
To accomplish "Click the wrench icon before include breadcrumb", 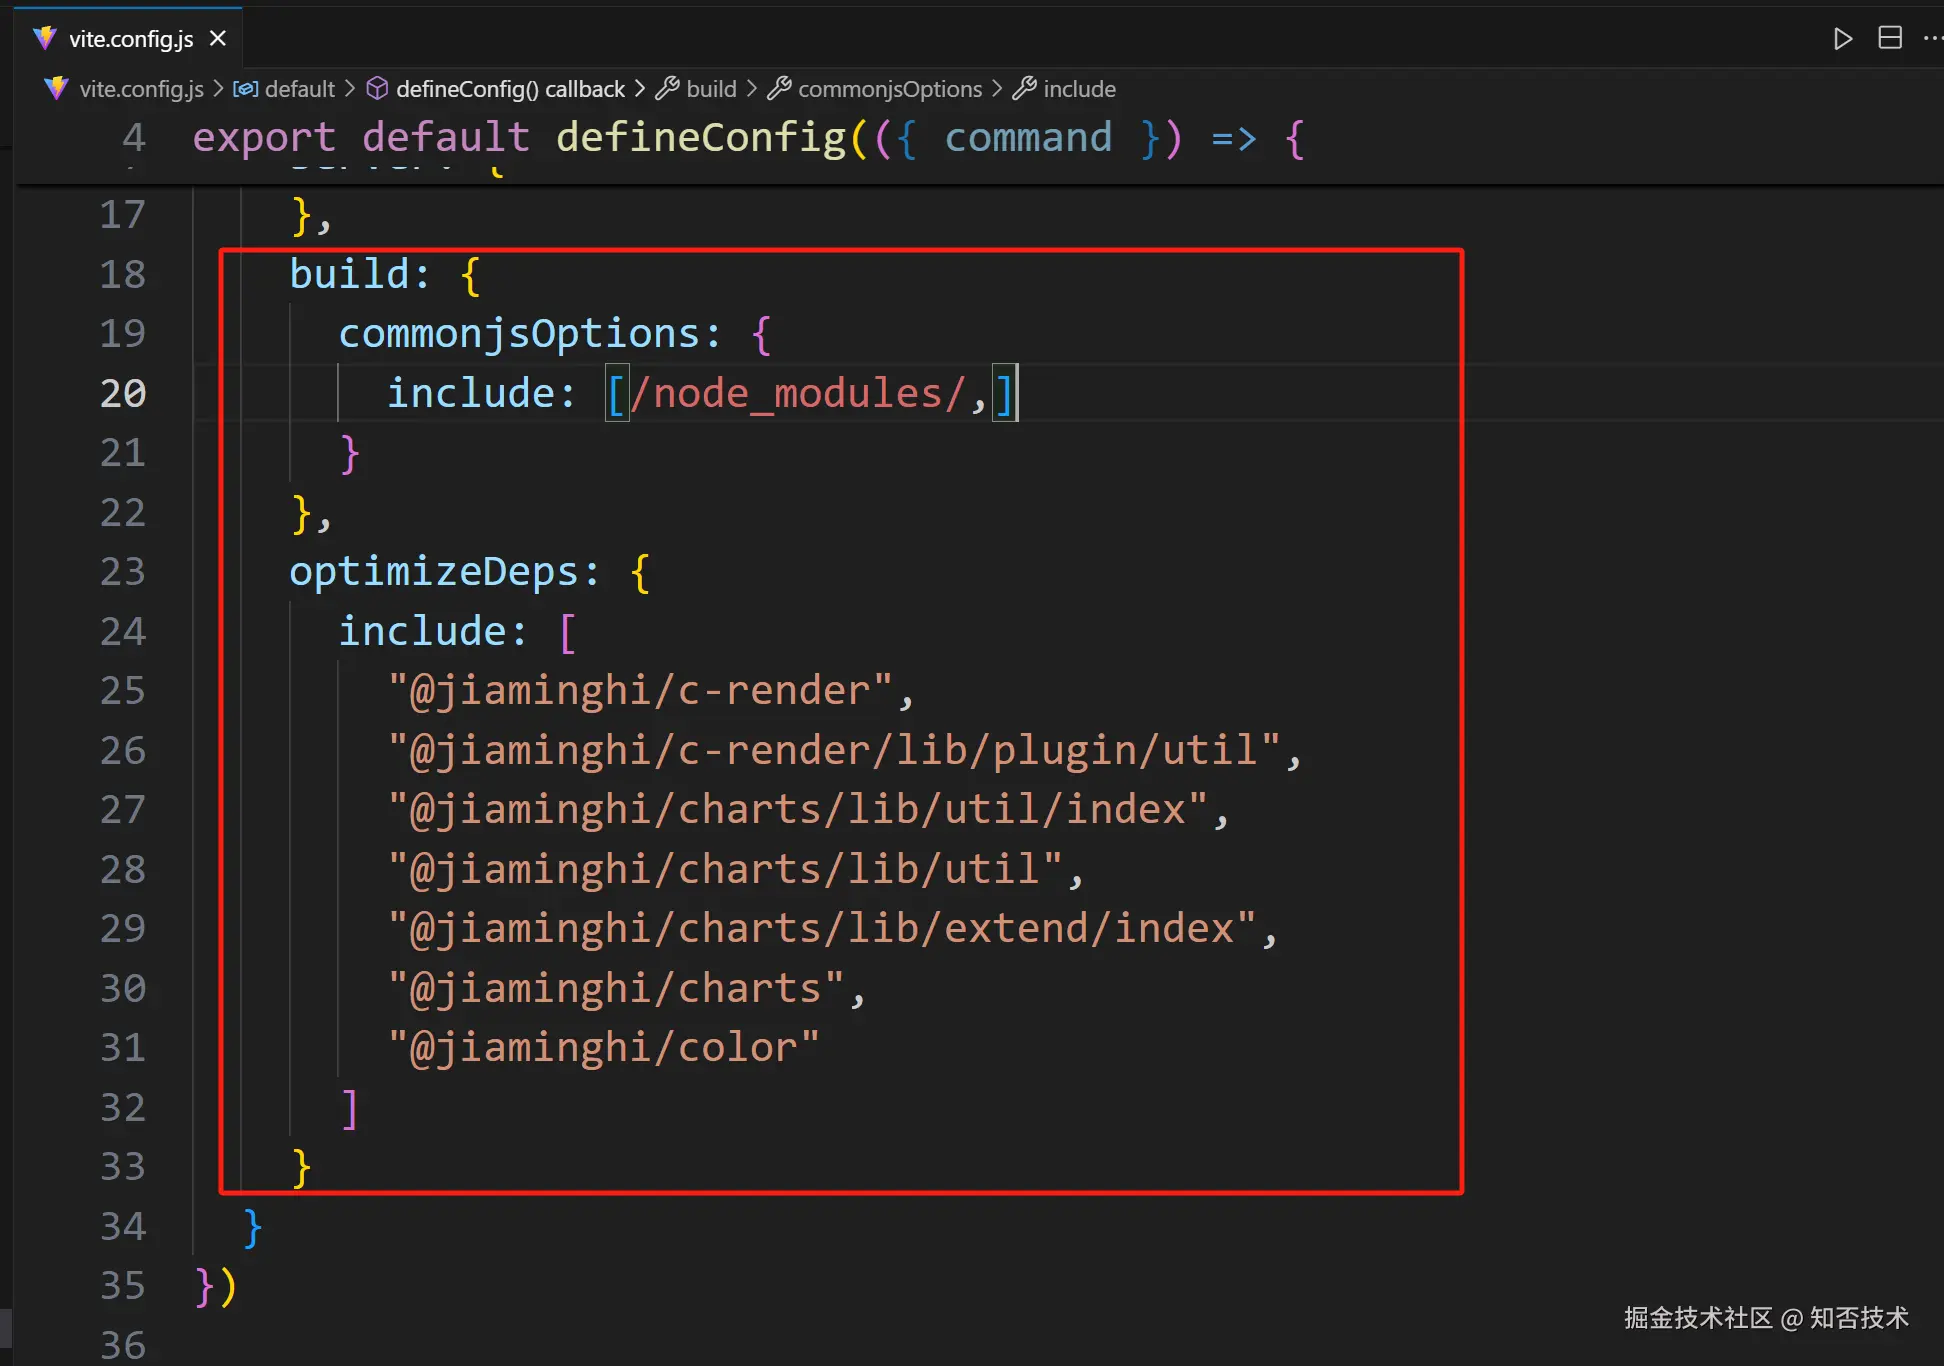I will pyautogui.click(x=1024, y=89).
